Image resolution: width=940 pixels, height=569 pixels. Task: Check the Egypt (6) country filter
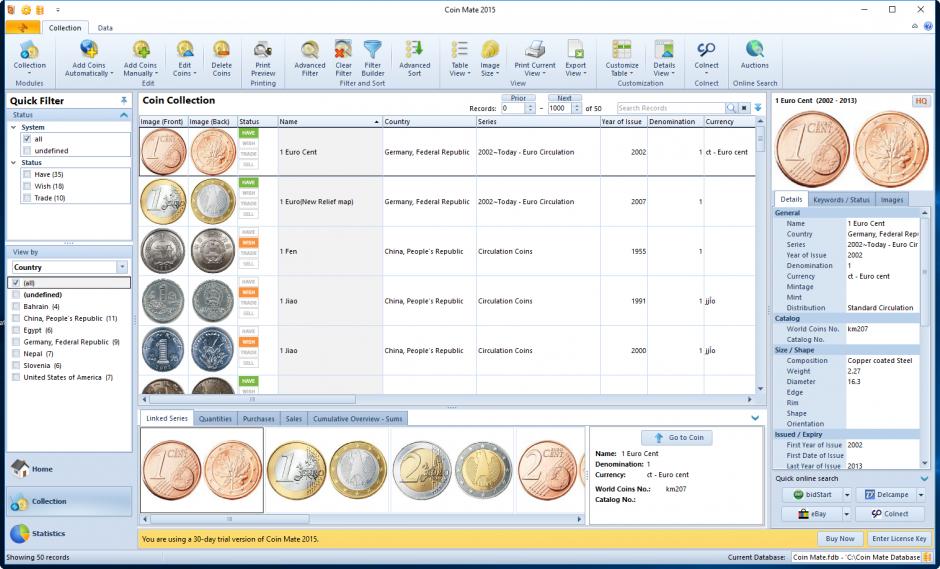pos(16,330)
